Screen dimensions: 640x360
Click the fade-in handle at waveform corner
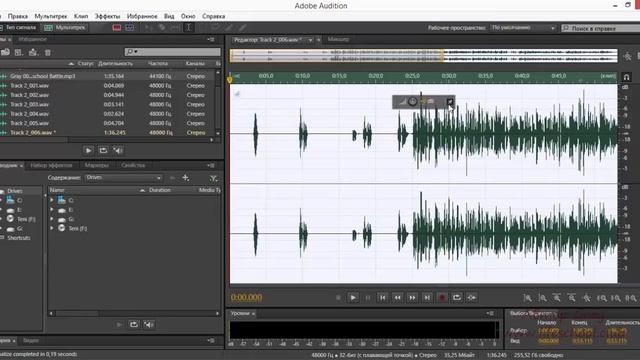[x=237, y=93]
